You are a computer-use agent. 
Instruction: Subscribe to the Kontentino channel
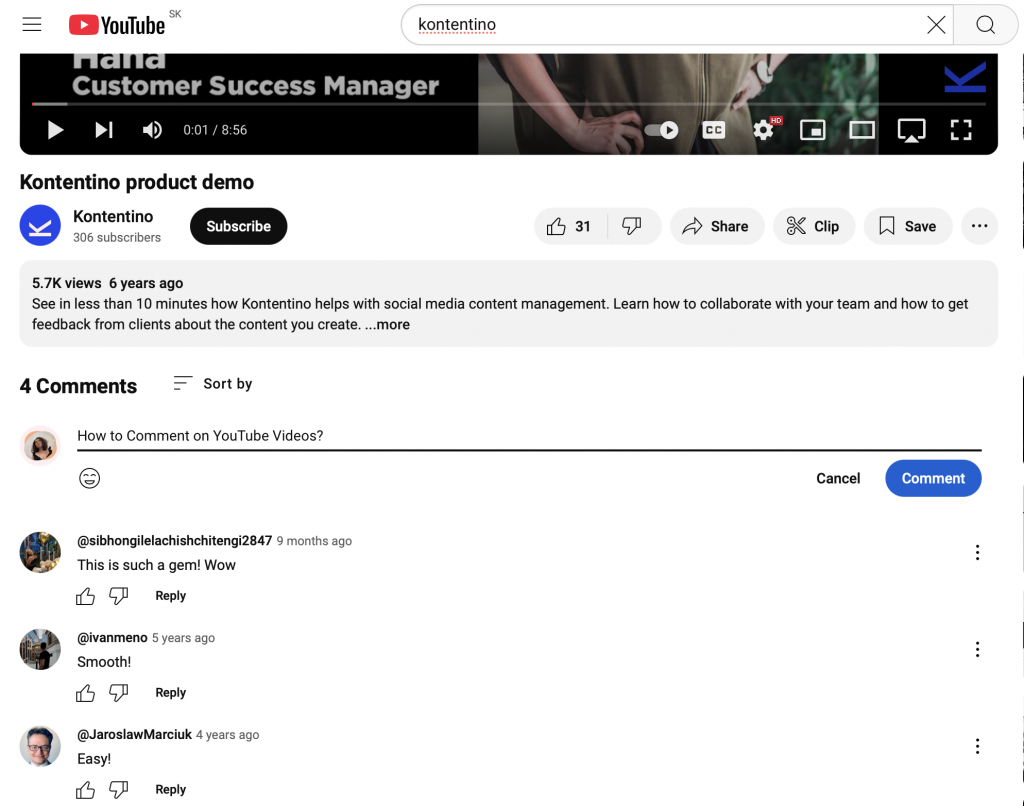pyautogui.click(x=238, y=227)
